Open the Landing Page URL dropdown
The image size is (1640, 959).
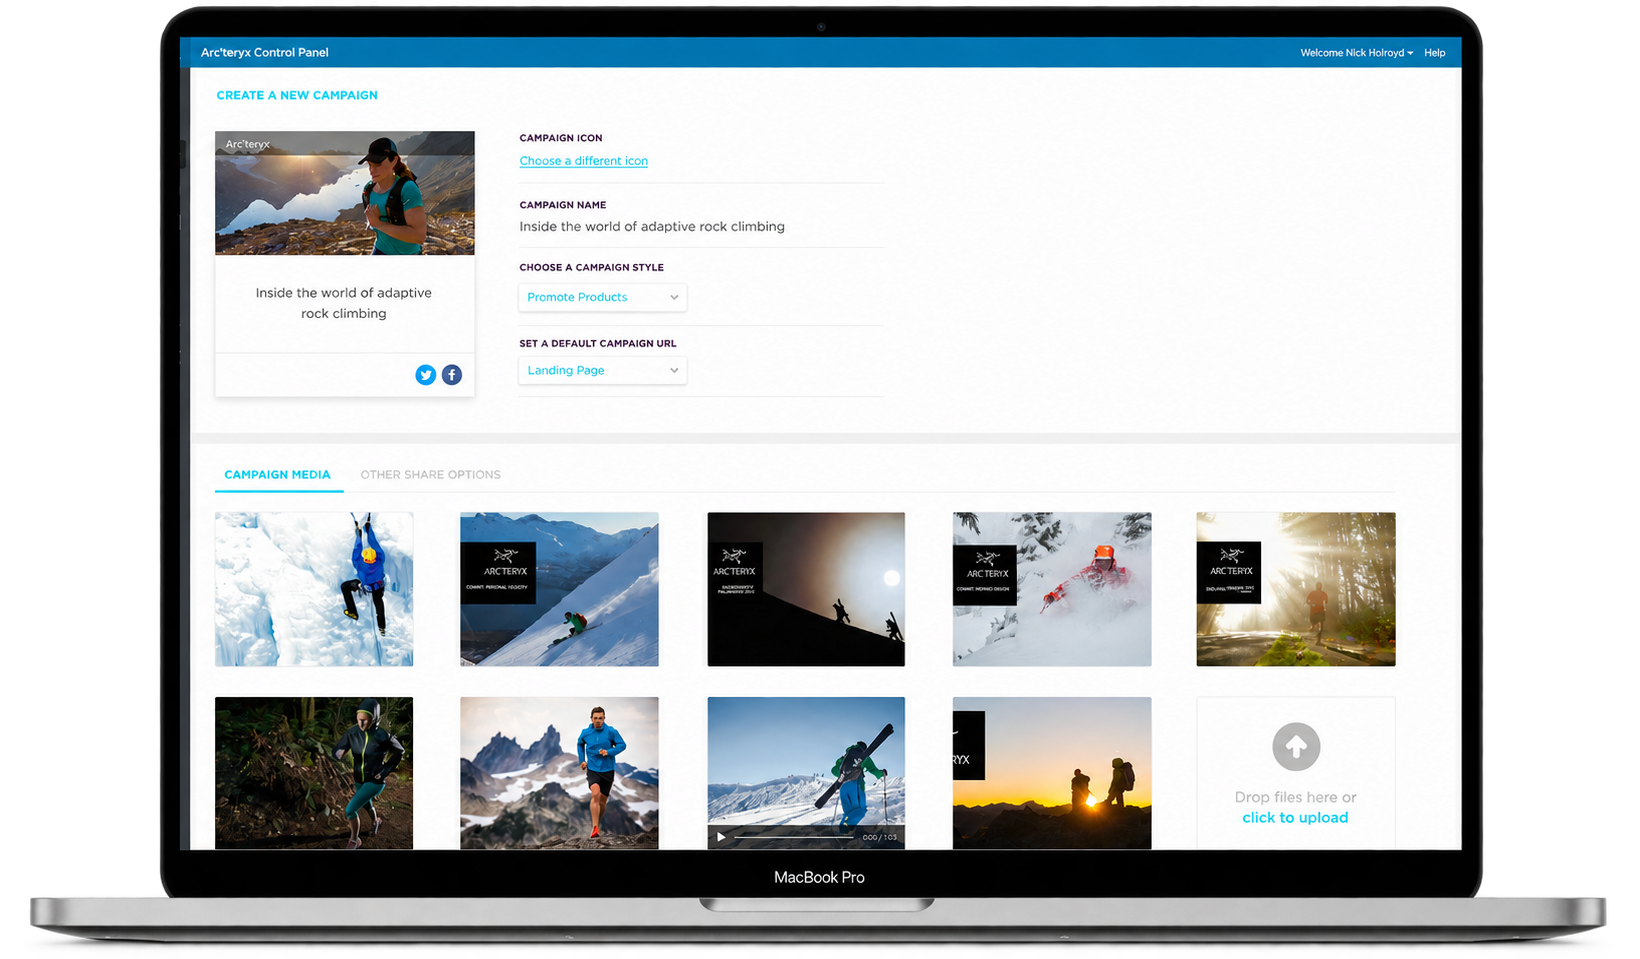point(602,370)
